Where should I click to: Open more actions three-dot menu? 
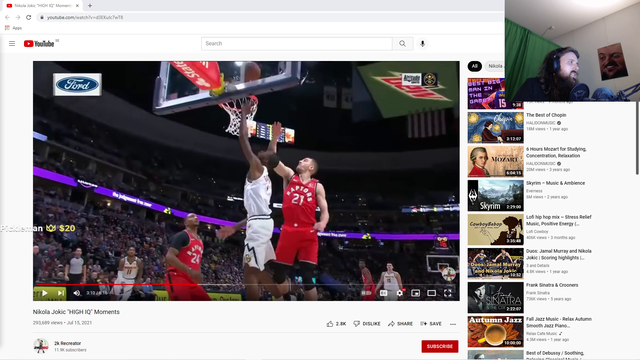tap(453, 324)
